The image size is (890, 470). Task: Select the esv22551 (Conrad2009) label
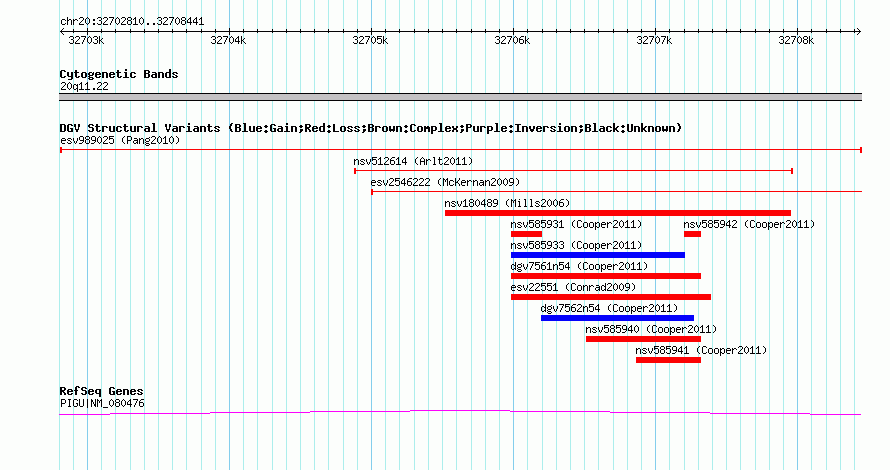573,287
